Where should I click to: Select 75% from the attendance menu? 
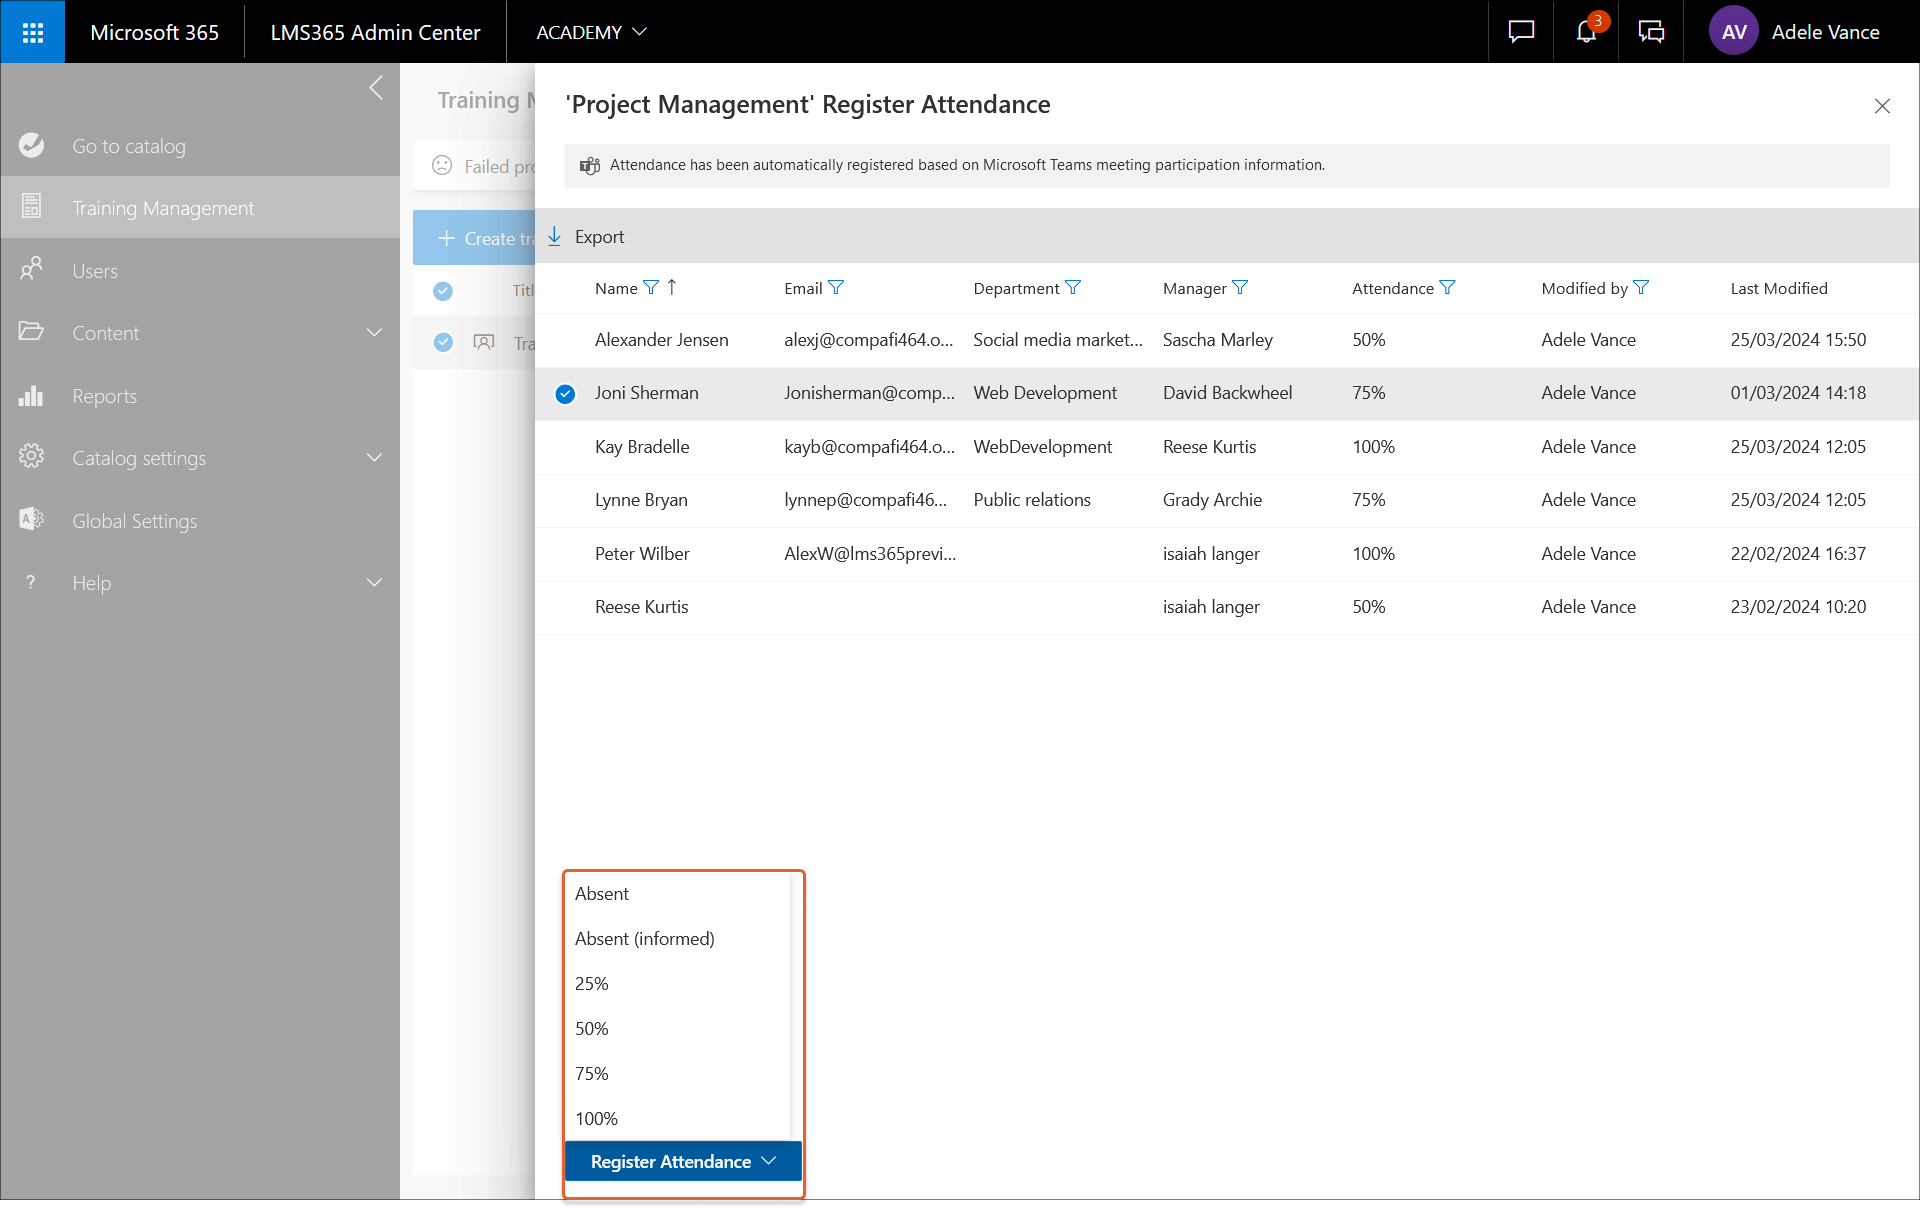tap(592, 1074)
